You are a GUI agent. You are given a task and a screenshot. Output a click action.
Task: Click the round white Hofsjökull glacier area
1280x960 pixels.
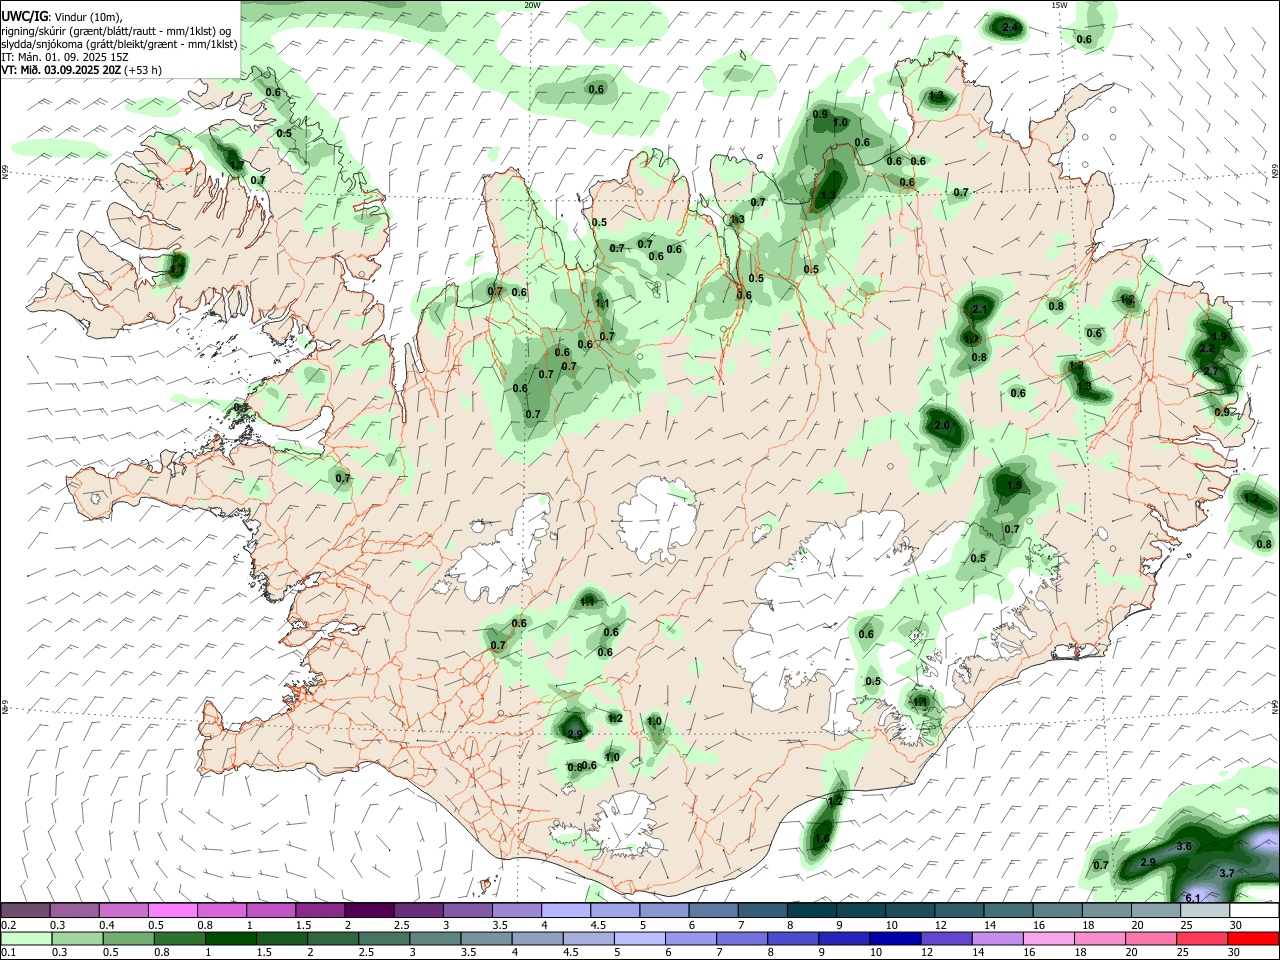tap(657, 518)
